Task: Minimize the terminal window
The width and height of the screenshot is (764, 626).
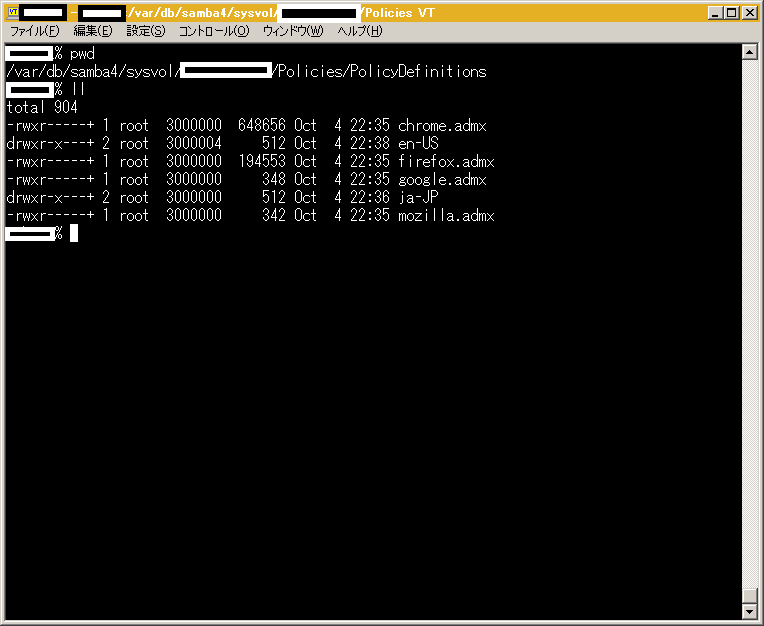Action: pos(715,13)
